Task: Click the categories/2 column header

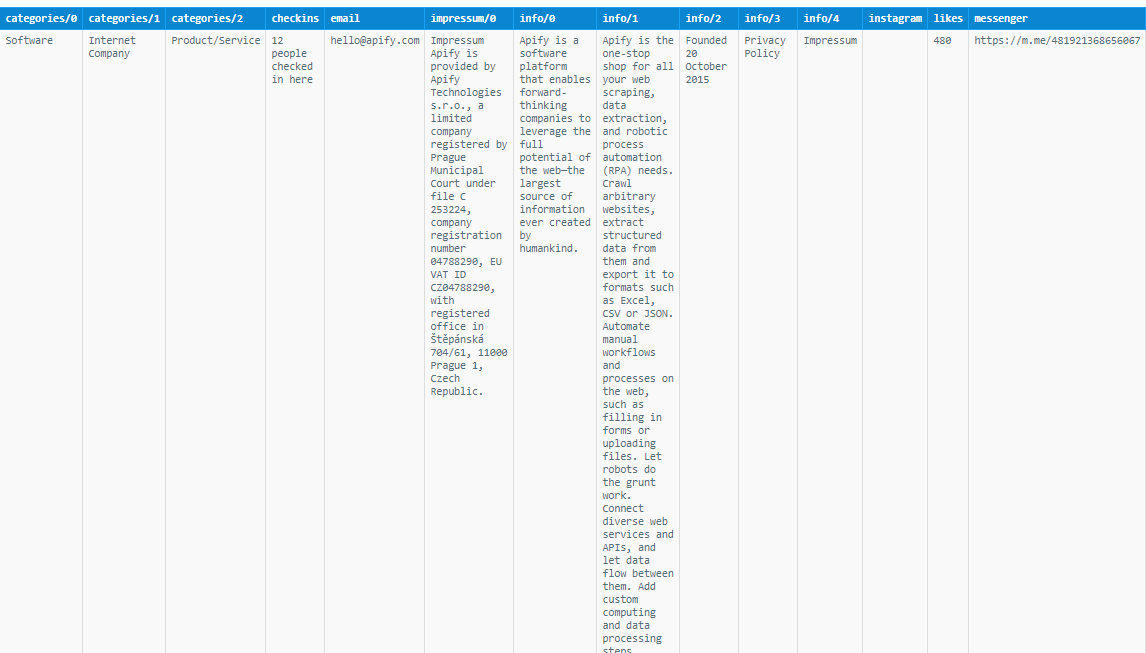Action: (216, 18)
